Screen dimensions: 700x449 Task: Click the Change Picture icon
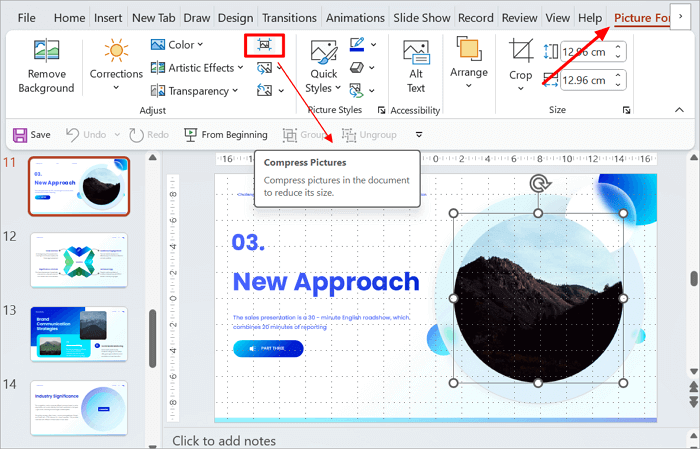tap(264, 68)
